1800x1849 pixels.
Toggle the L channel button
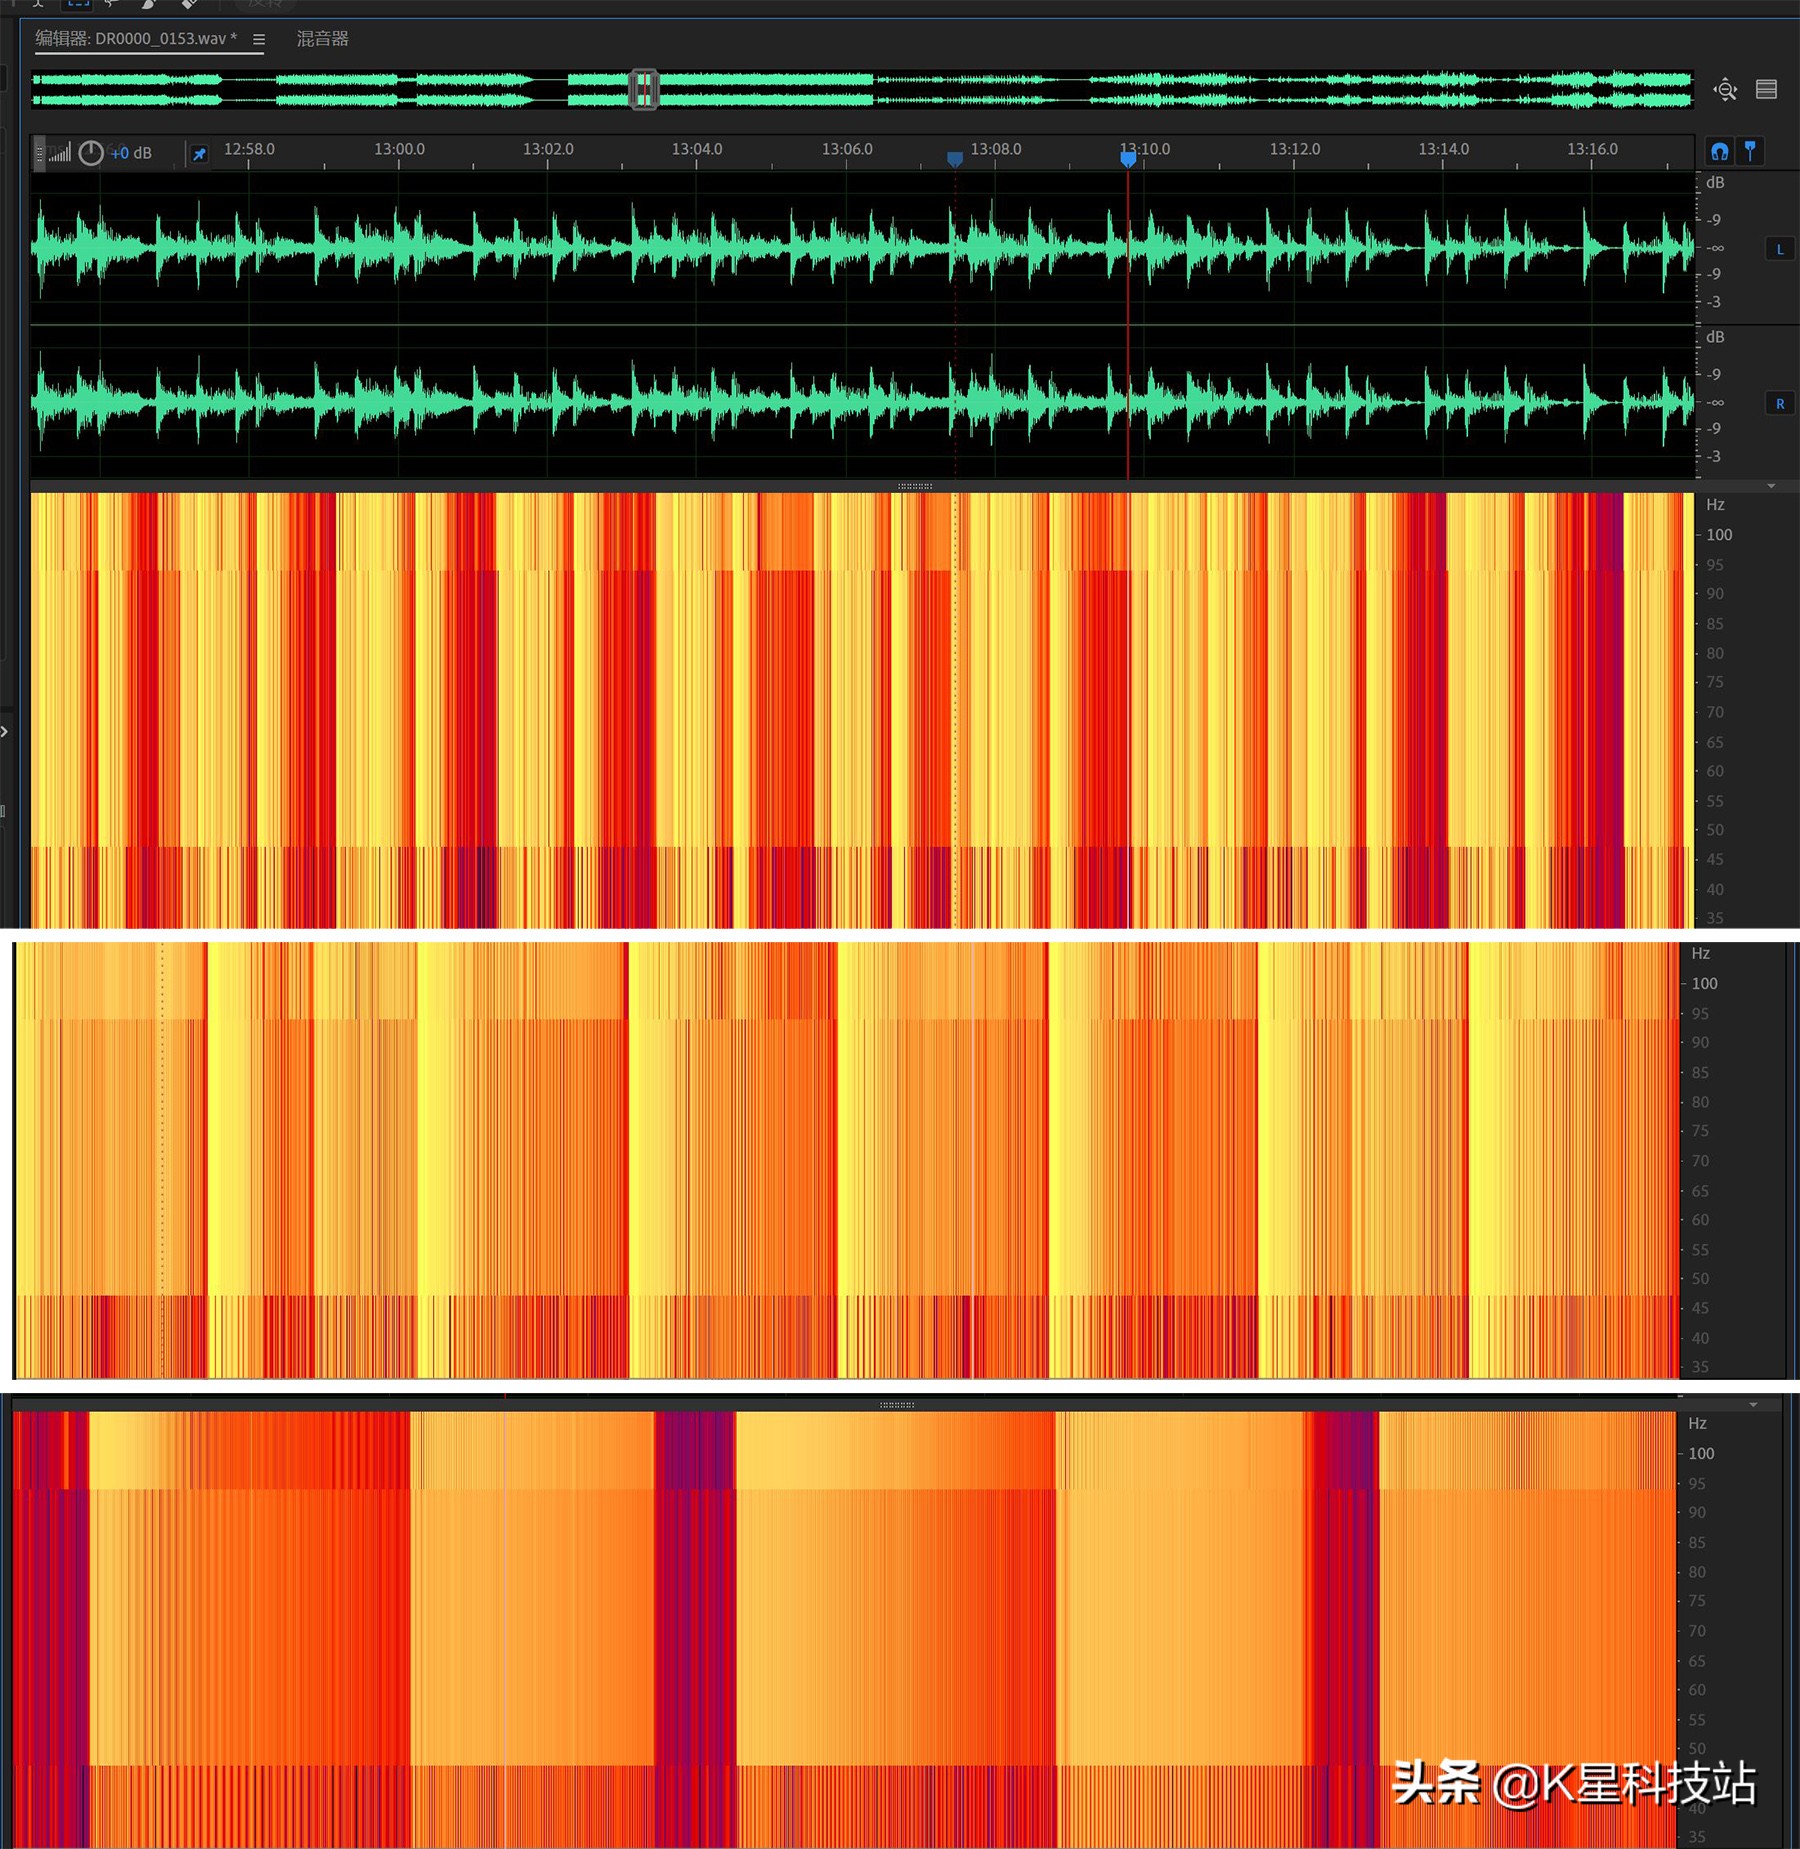tap(1780, 249)
